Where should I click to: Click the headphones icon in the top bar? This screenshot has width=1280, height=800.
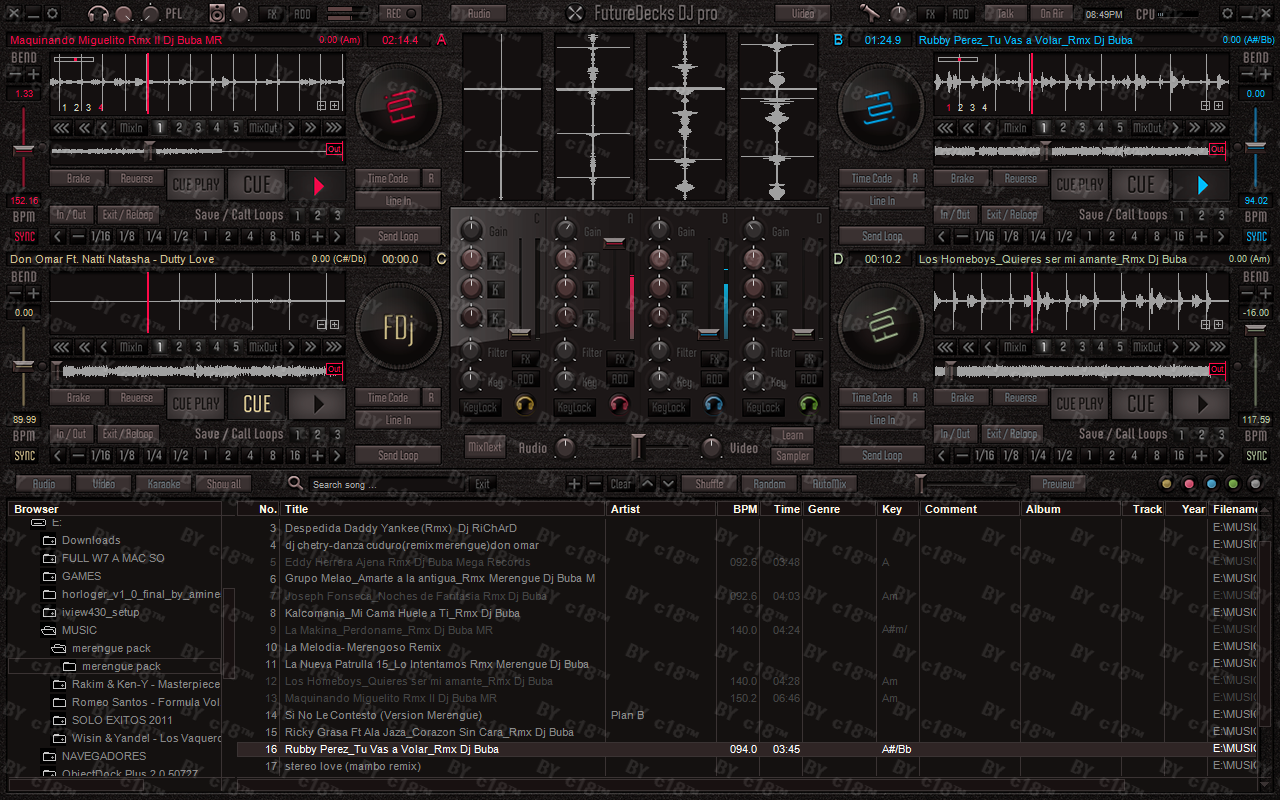[98, 14]
